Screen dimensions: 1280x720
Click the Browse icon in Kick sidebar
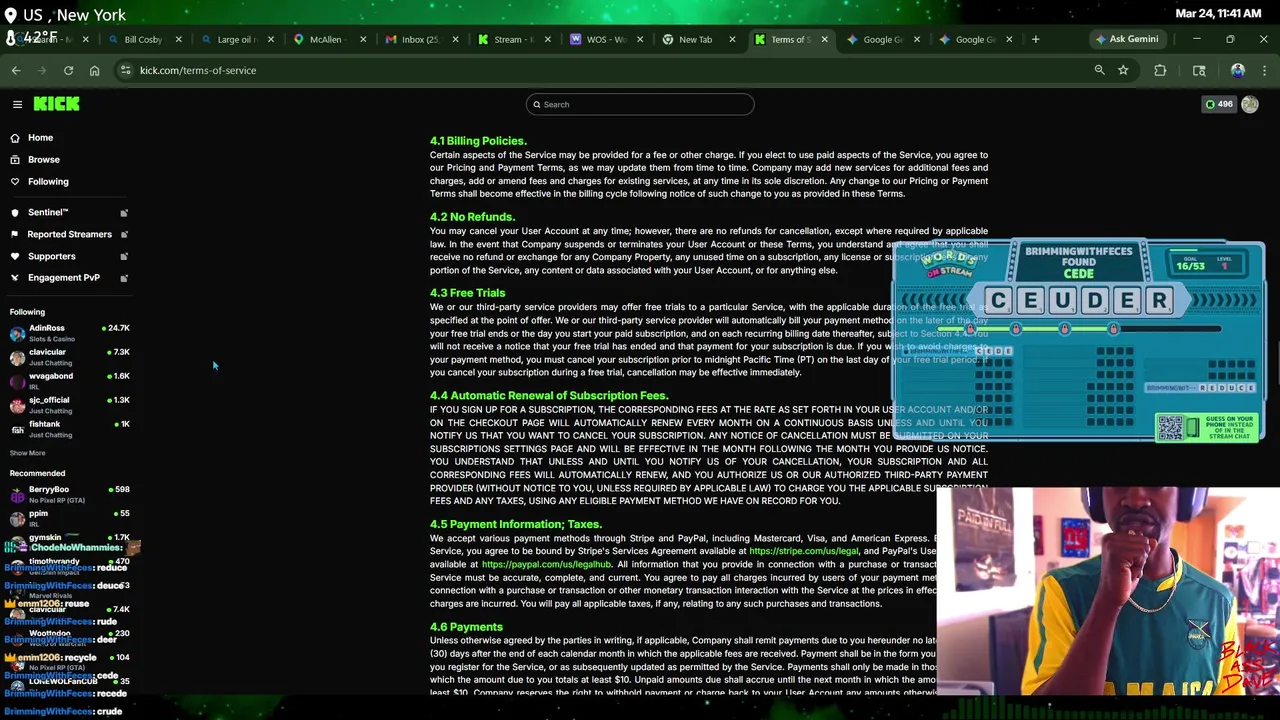[x=15, y=160]
